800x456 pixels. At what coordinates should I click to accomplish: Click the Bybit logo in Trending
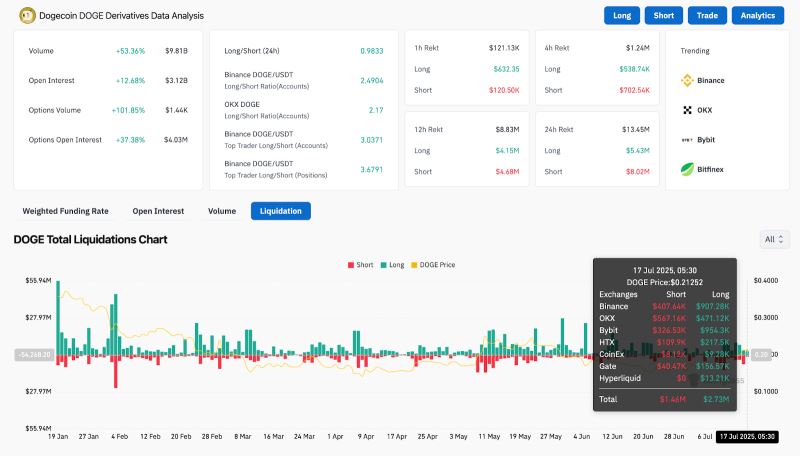tap(687, 140)
